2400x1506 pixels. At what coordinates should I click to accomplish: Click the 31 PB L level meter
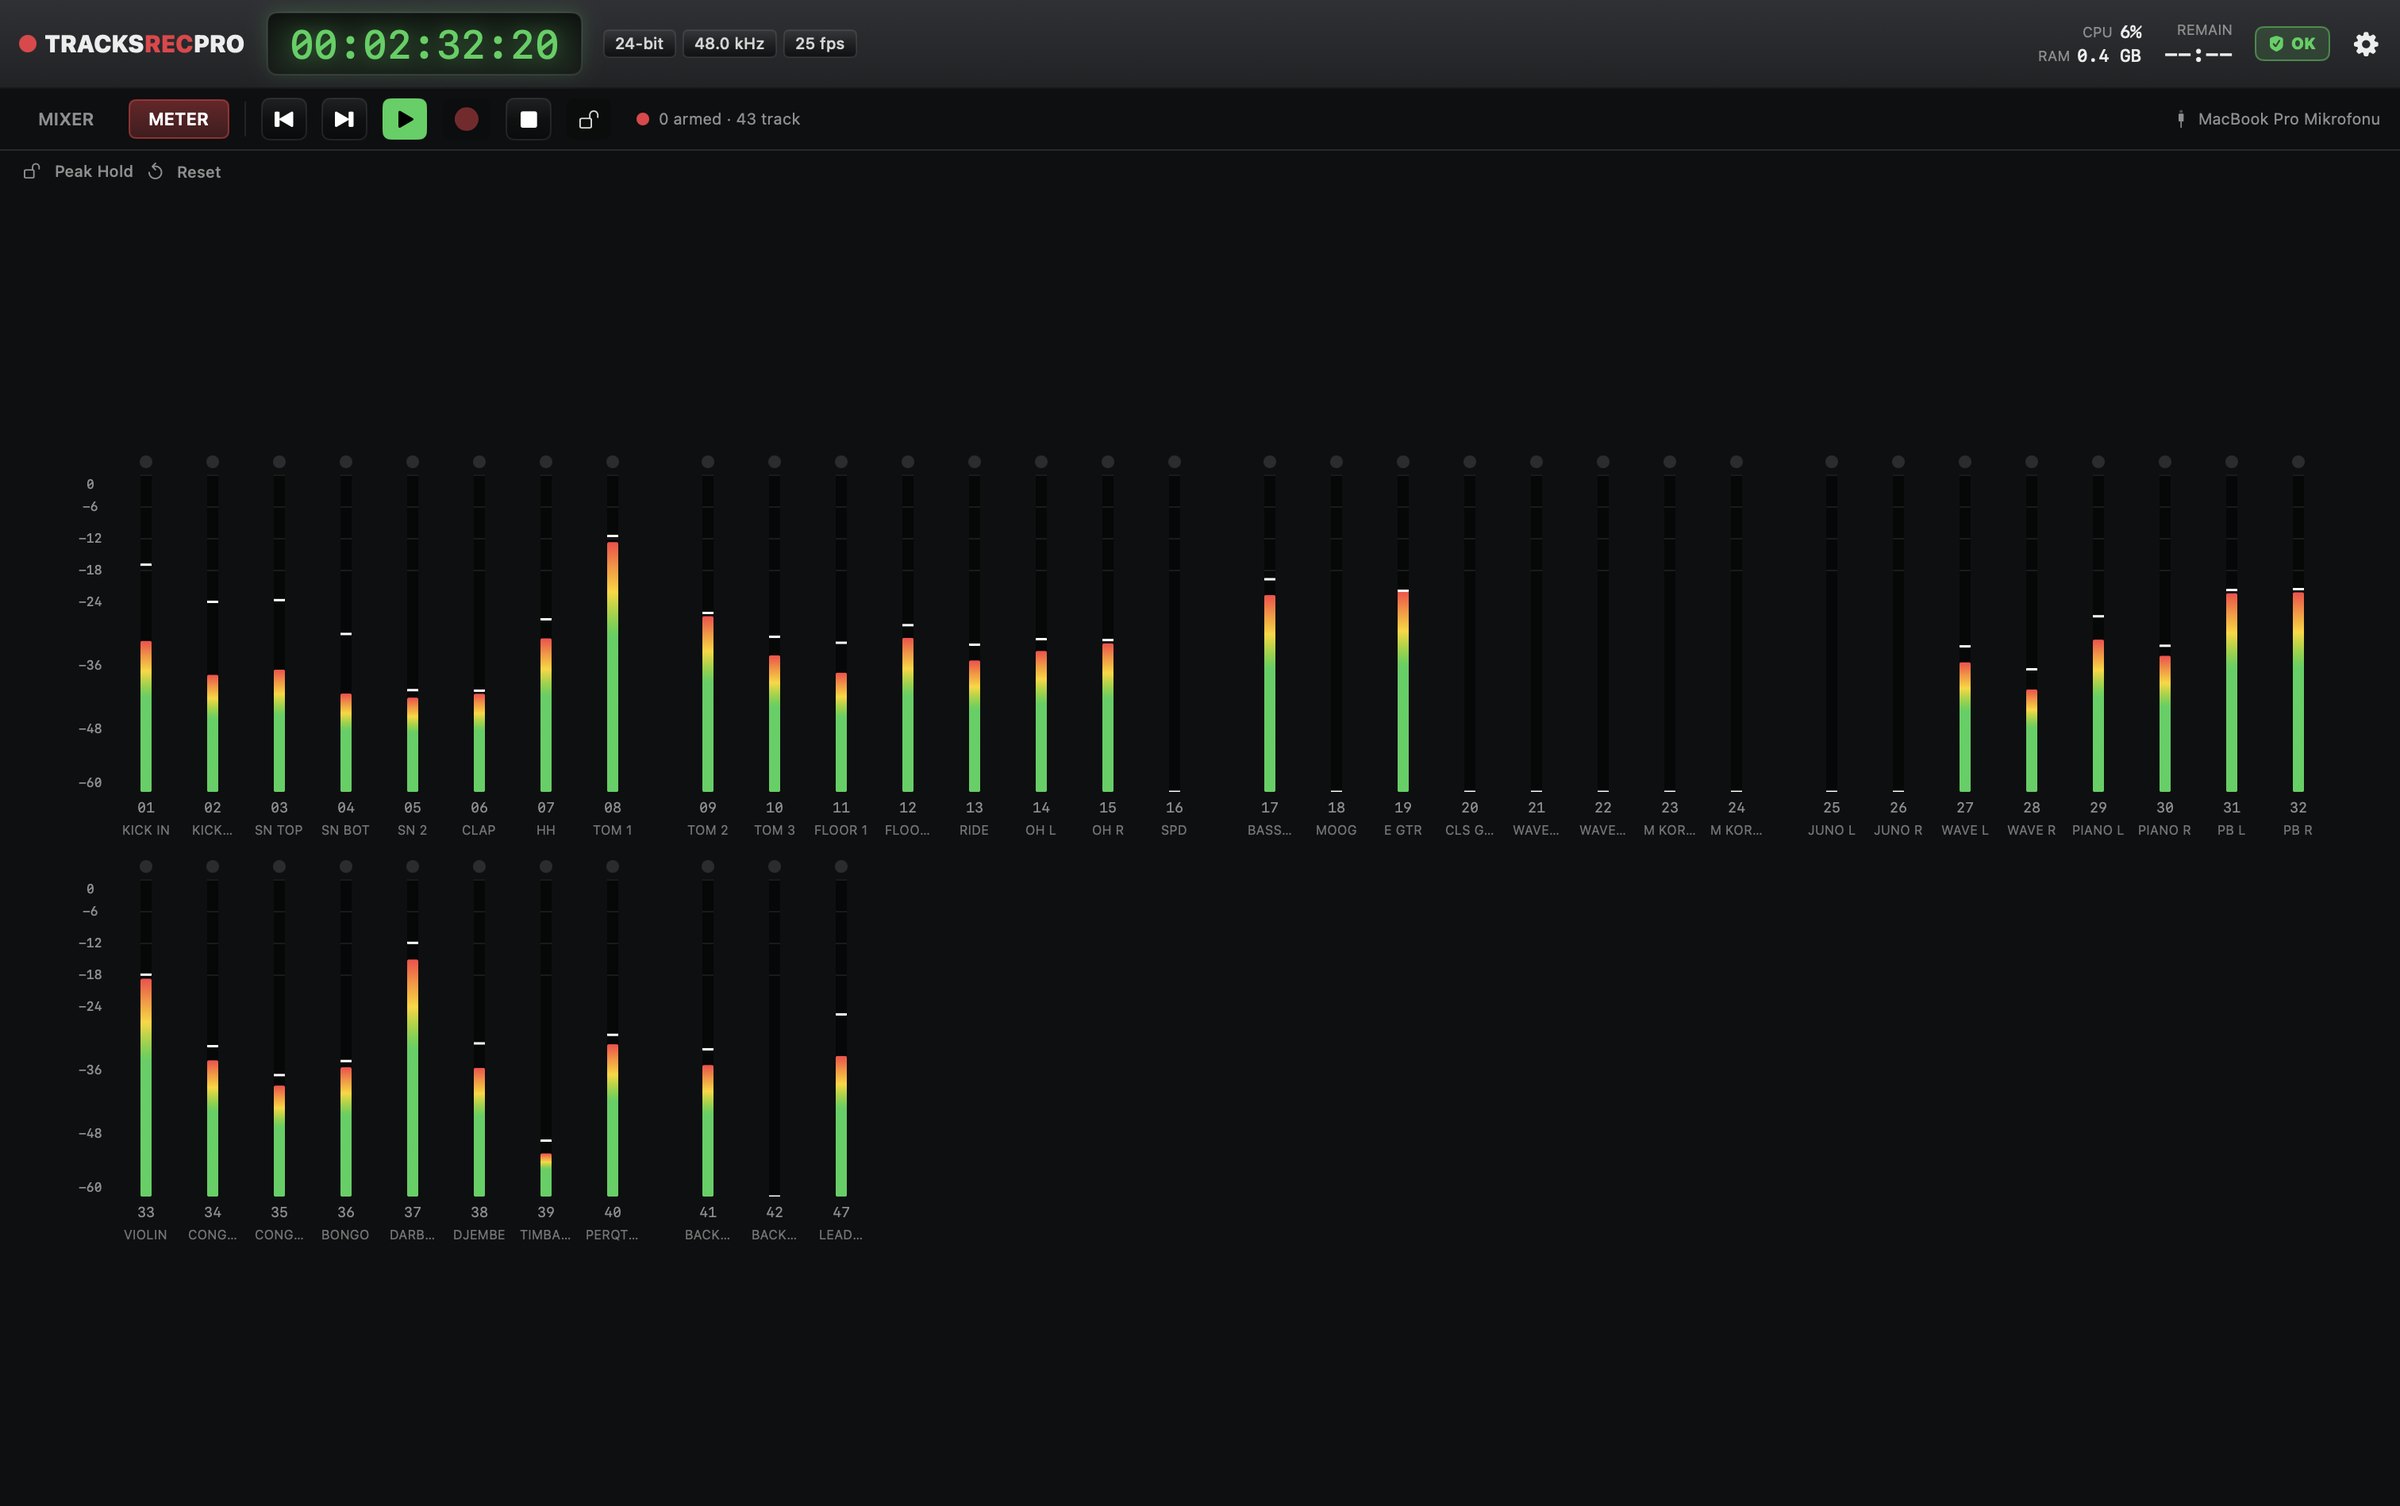(2232, 634)
